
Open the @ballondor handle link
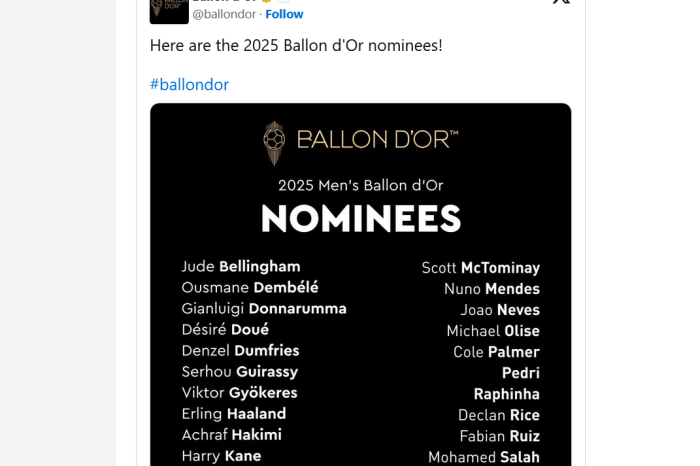click(224, 14)
